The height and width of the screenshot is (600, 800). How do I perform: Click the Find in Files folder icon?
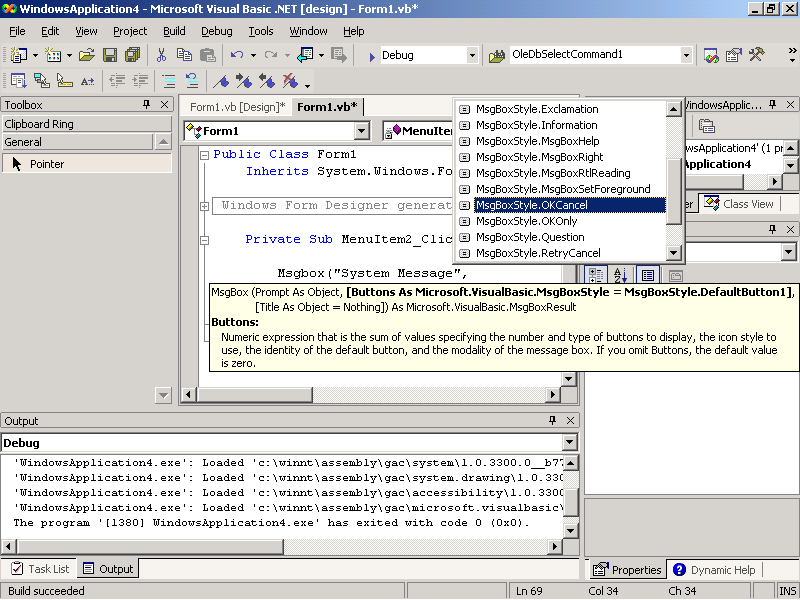coord(497,55)
